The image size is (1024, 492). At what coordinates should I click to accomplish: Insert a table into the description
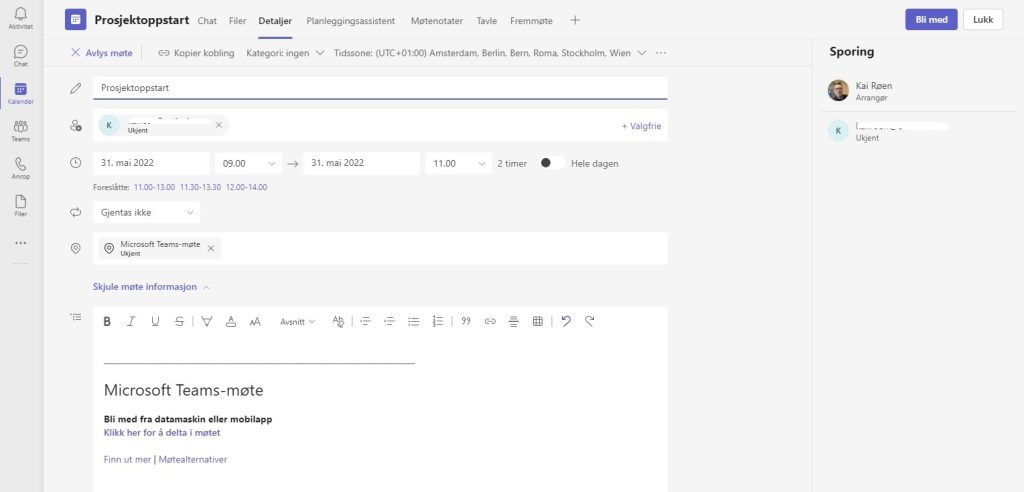(x=537, y=321)
